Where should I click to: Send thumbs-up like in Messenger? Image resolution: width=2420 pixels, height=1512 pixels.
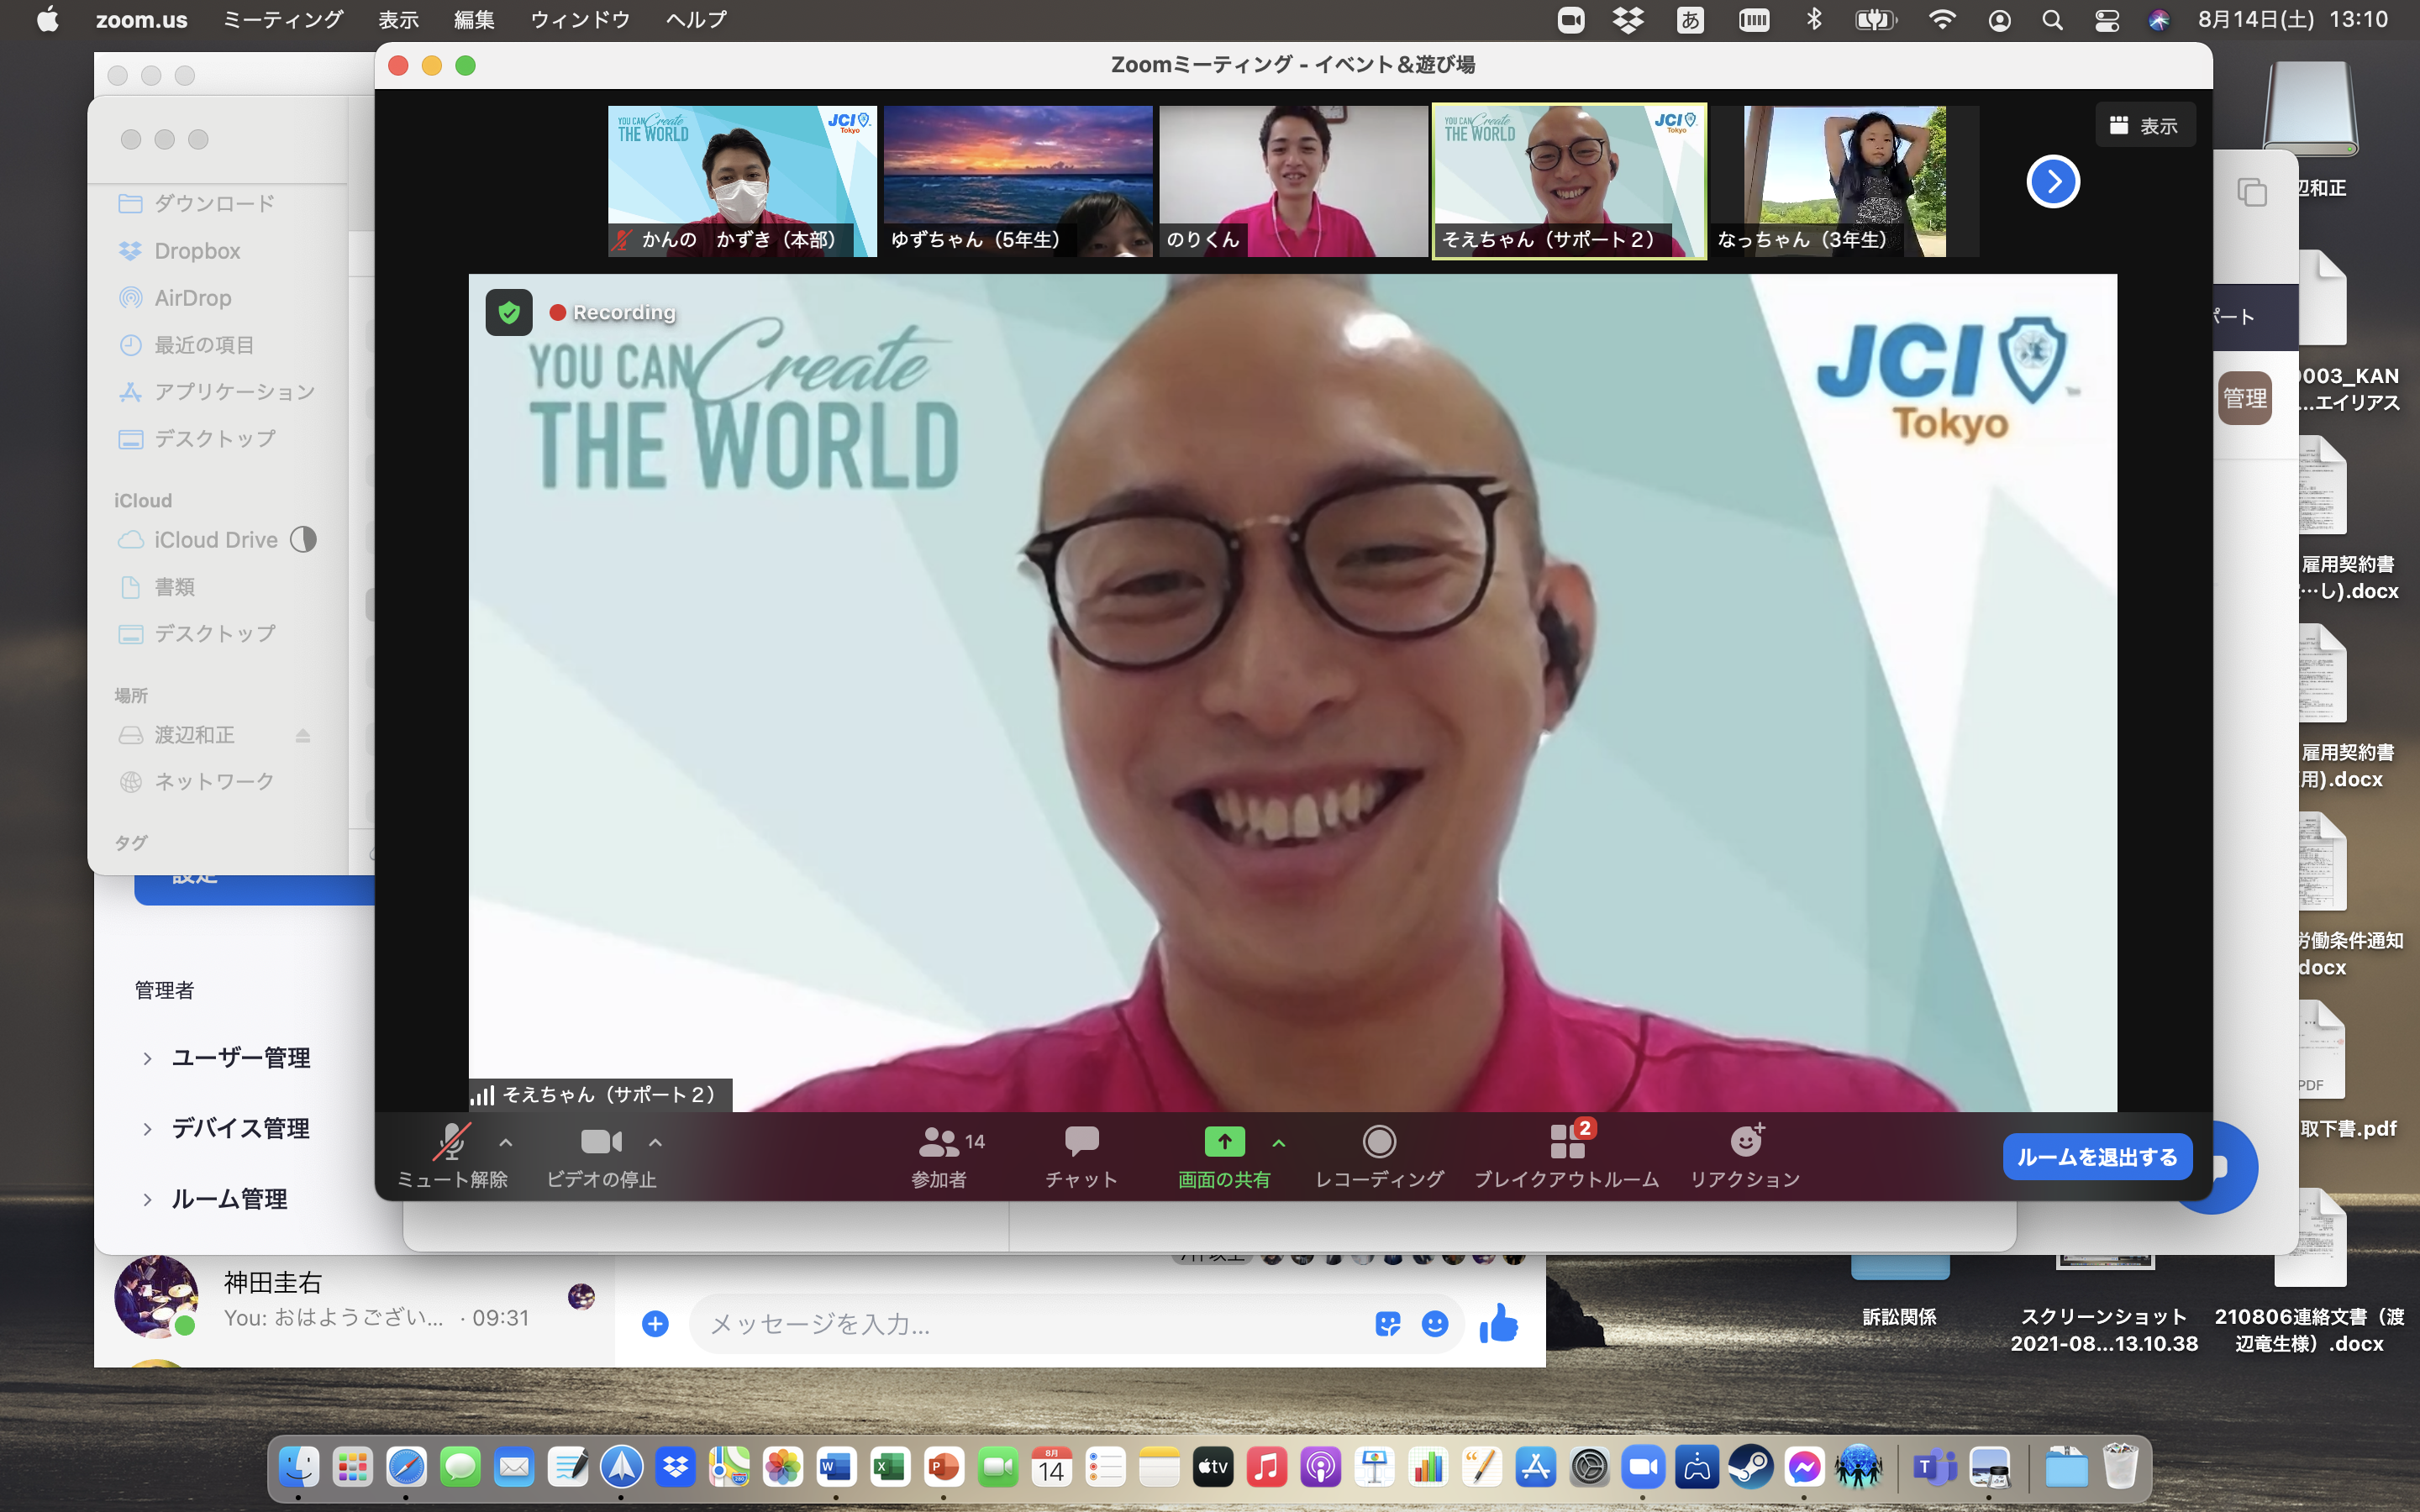(x=1498, y=1323)
